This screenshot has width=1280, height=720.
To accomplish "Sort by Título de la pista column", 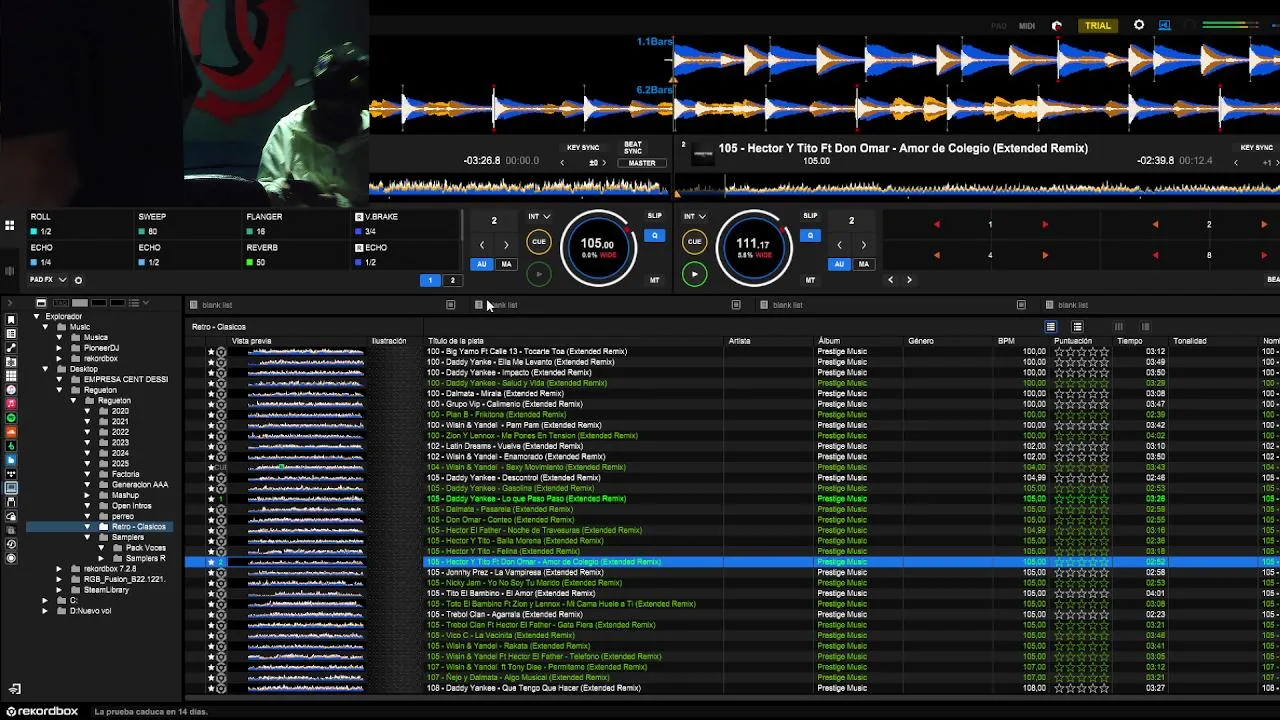I will 456,341.
